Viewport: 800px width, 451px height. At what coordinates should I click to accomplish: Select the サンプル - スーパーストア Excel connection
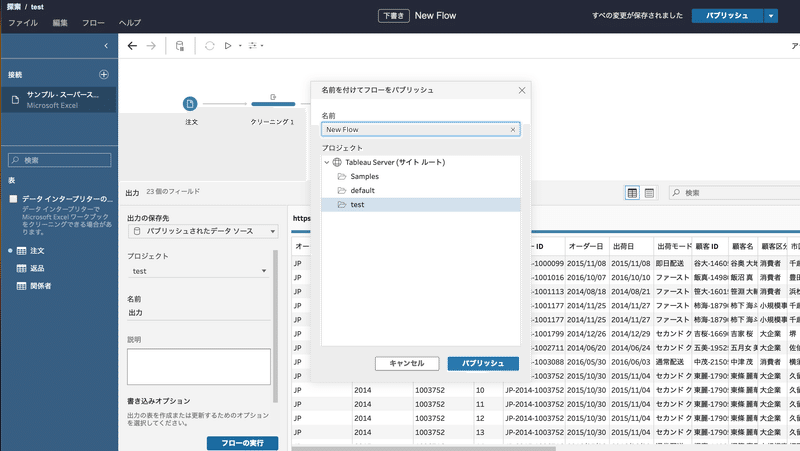59,99
